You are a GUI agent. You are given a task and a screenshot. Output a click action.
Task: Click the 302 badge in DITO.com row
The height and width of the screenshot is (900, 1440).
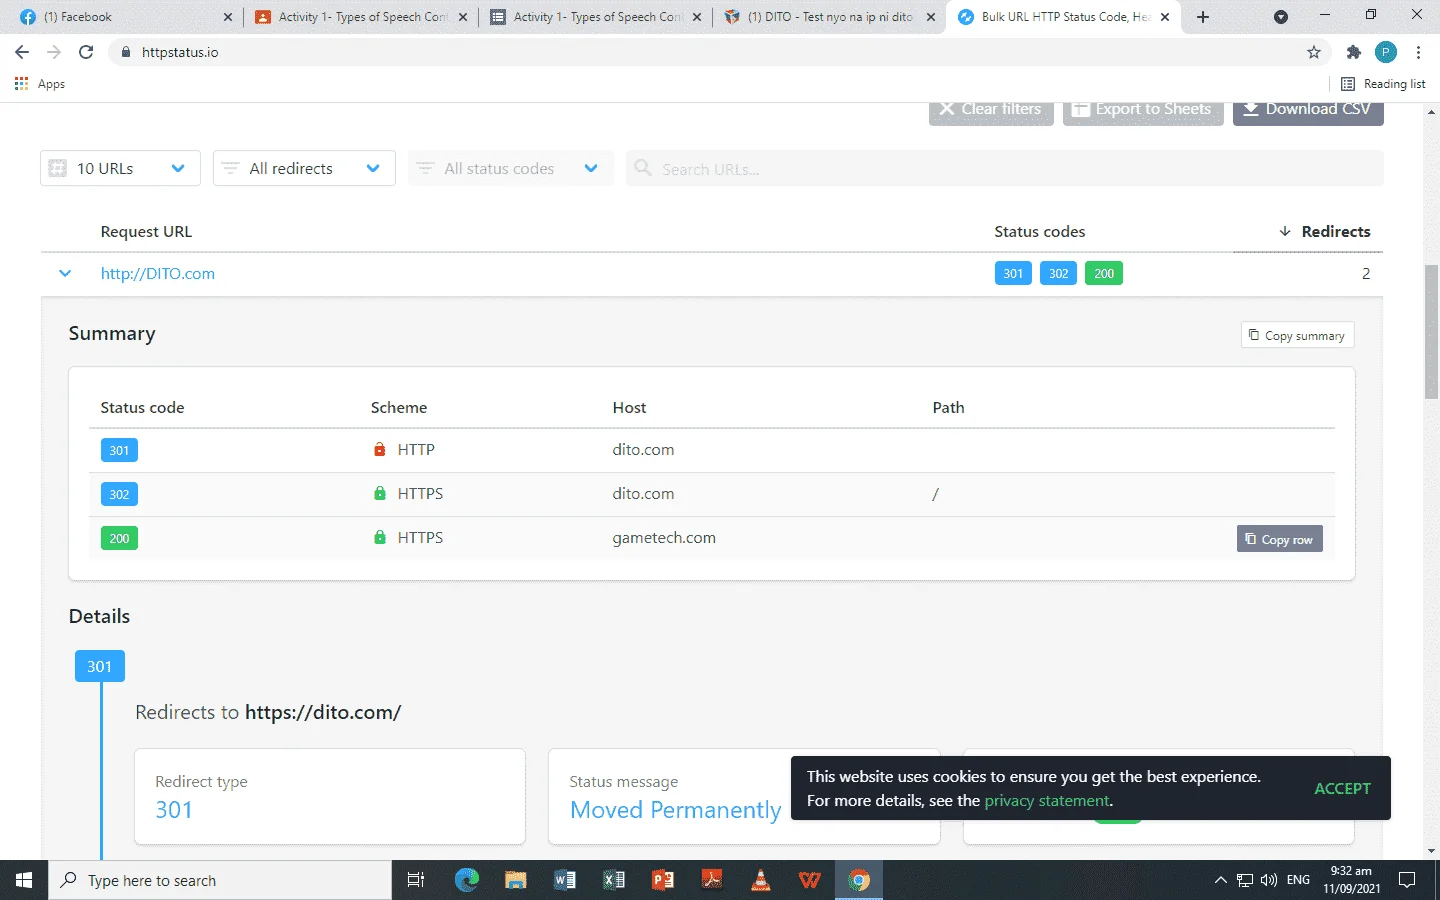(1058, 273)
